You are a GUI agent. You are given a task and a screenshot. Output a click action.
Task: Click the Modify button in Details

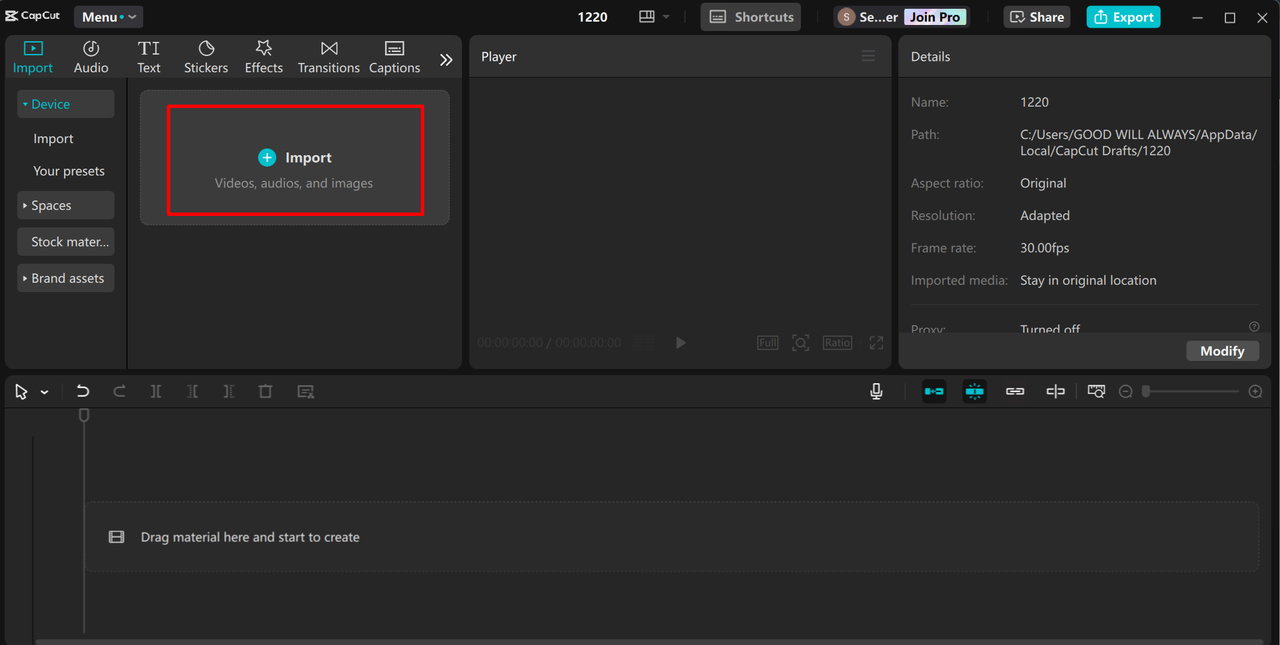click(1222, 351)
